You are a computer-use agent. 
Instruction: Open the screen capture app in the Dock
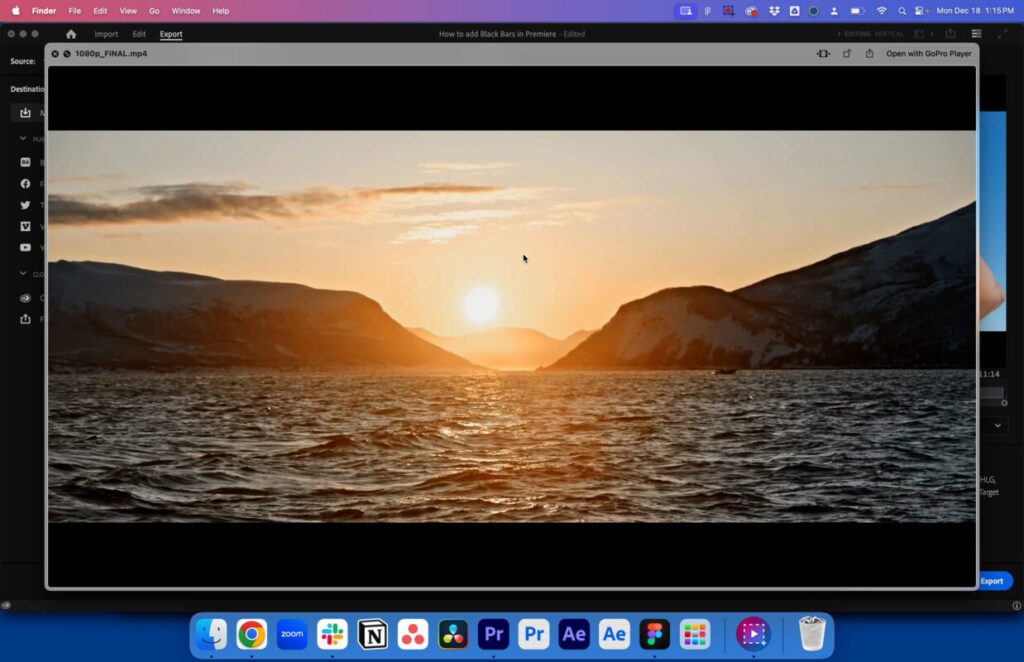click(754, 634)
